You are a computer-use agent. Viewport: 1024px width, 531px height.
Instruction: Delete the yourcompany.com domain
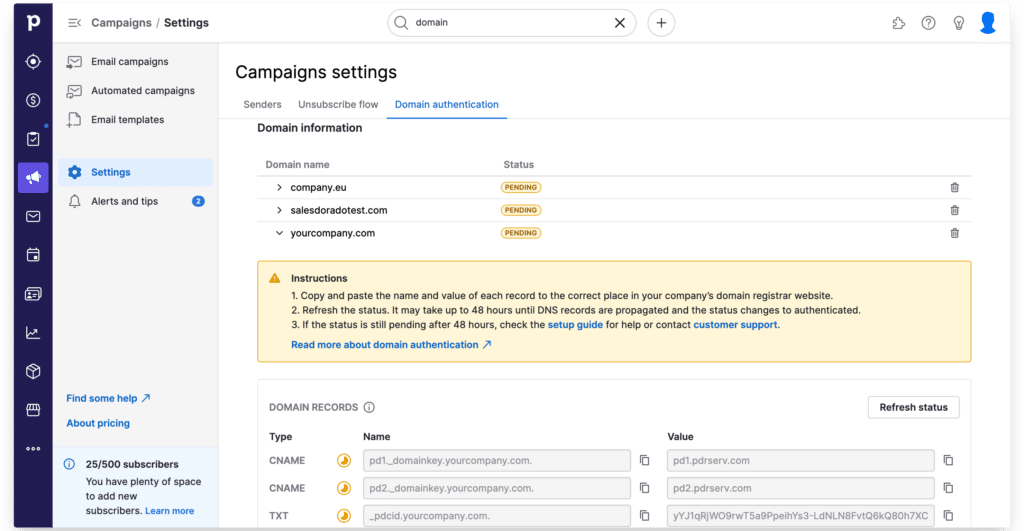tap(954, 233)
